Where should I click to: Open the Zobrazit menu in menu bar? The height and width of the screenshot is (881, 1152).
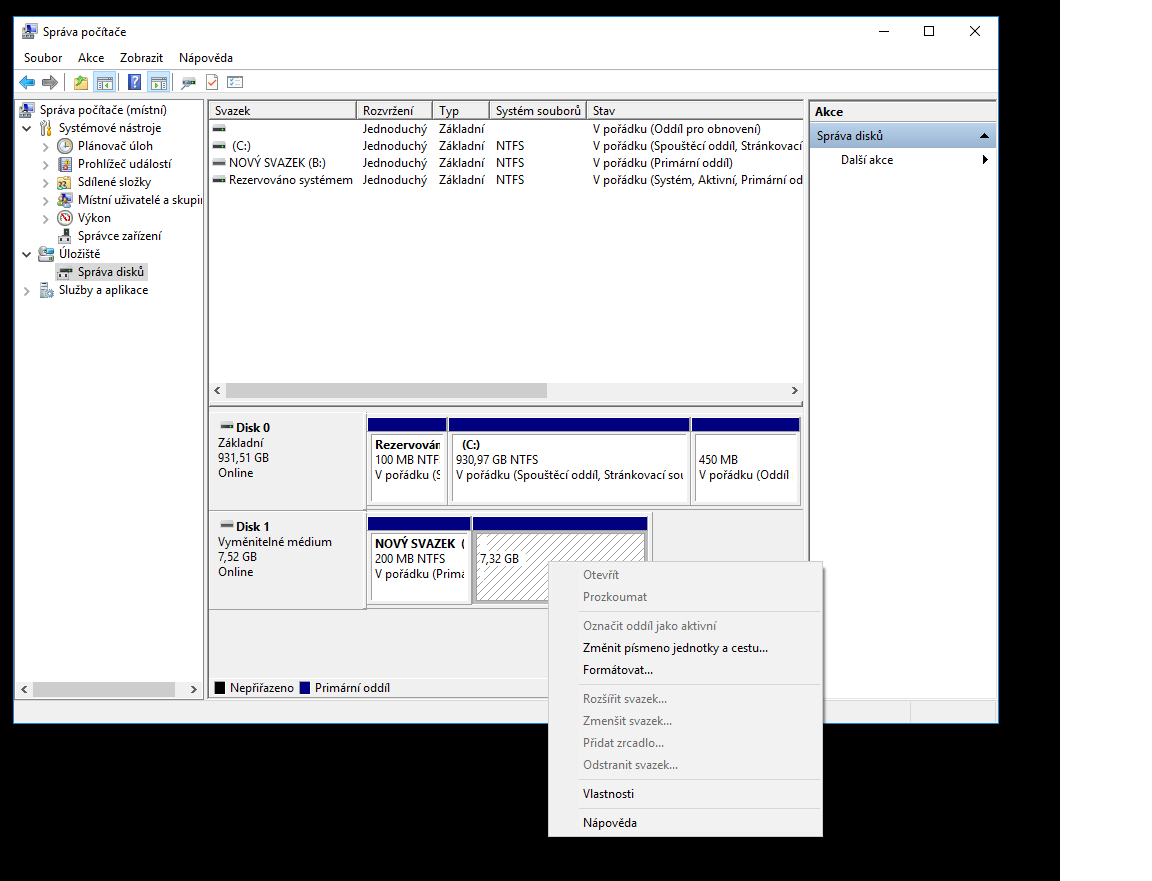click(141, 58)
